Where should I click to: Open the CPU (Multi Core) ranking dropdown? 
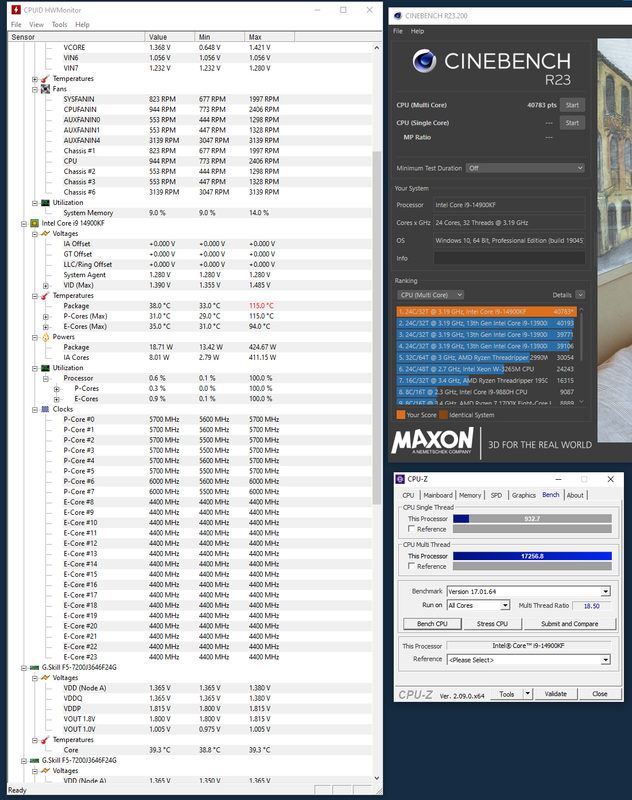coord(431,295)
